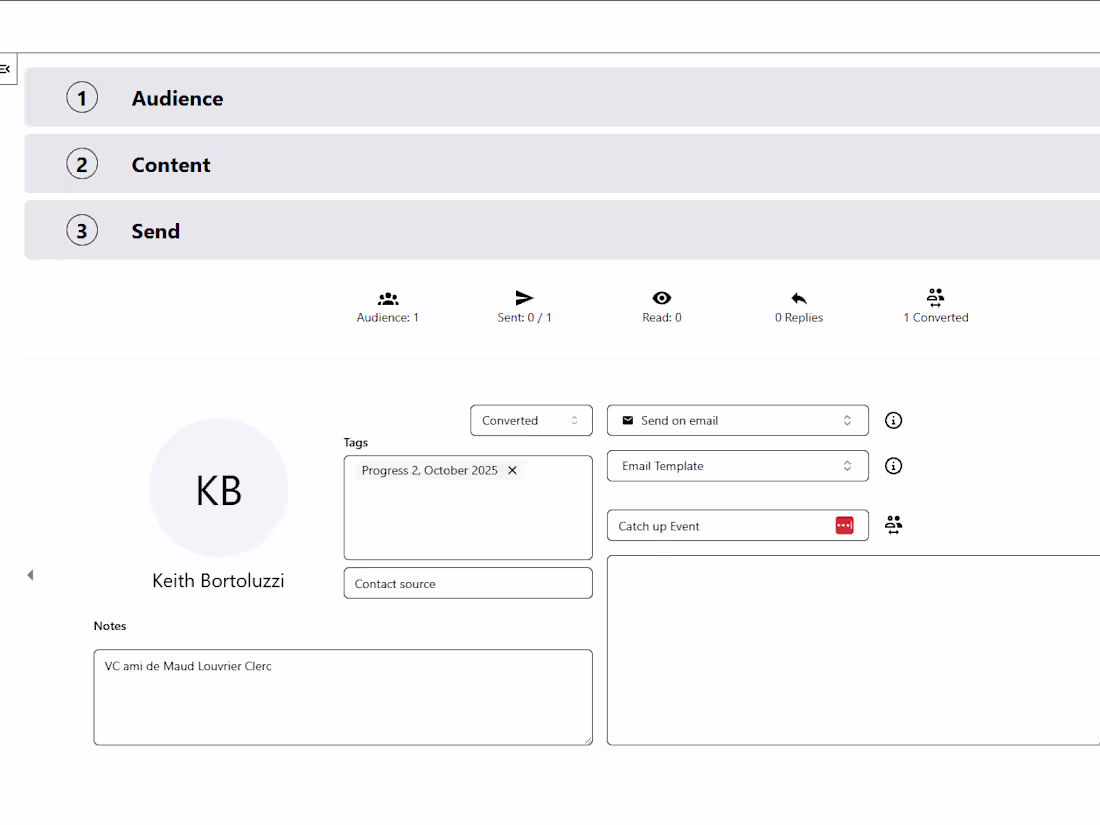1100x825 pixels.
Task: Open the Converted status dropdown
Action: [531, 420]
